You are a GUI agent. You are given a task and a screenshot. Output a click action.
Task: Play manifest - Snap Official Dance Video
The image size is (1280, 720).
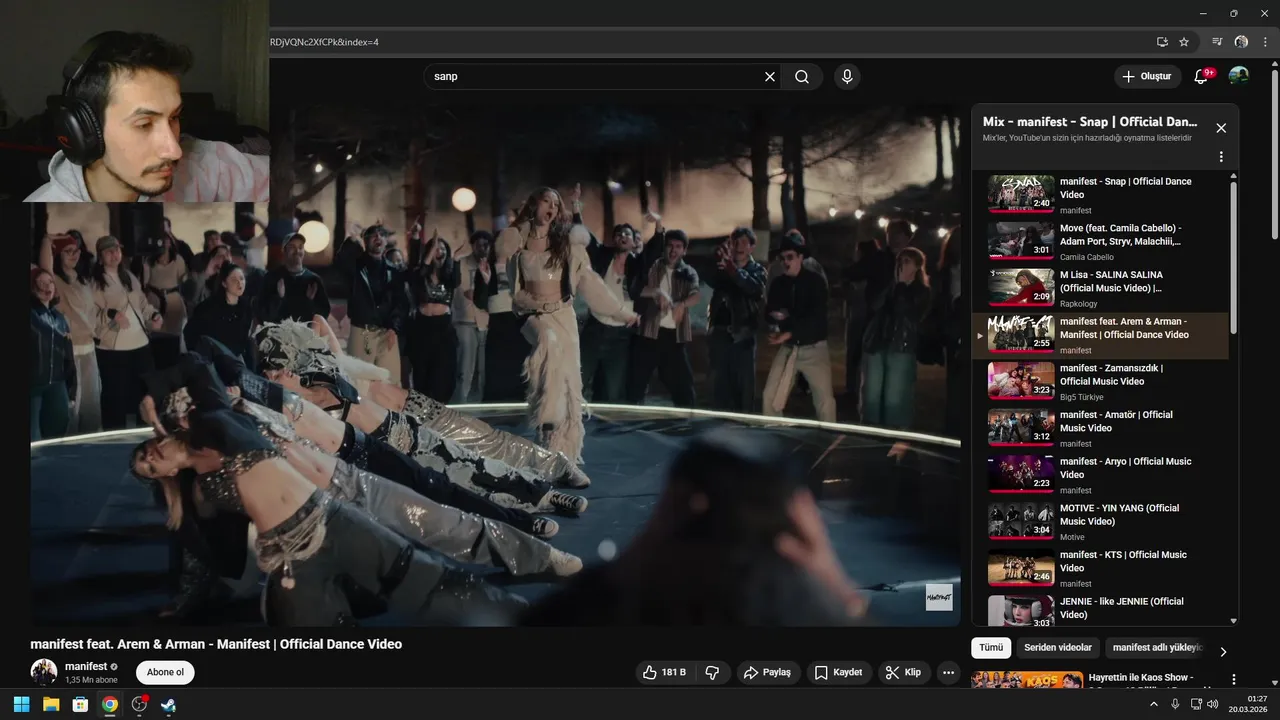(x=1101, y=194)
